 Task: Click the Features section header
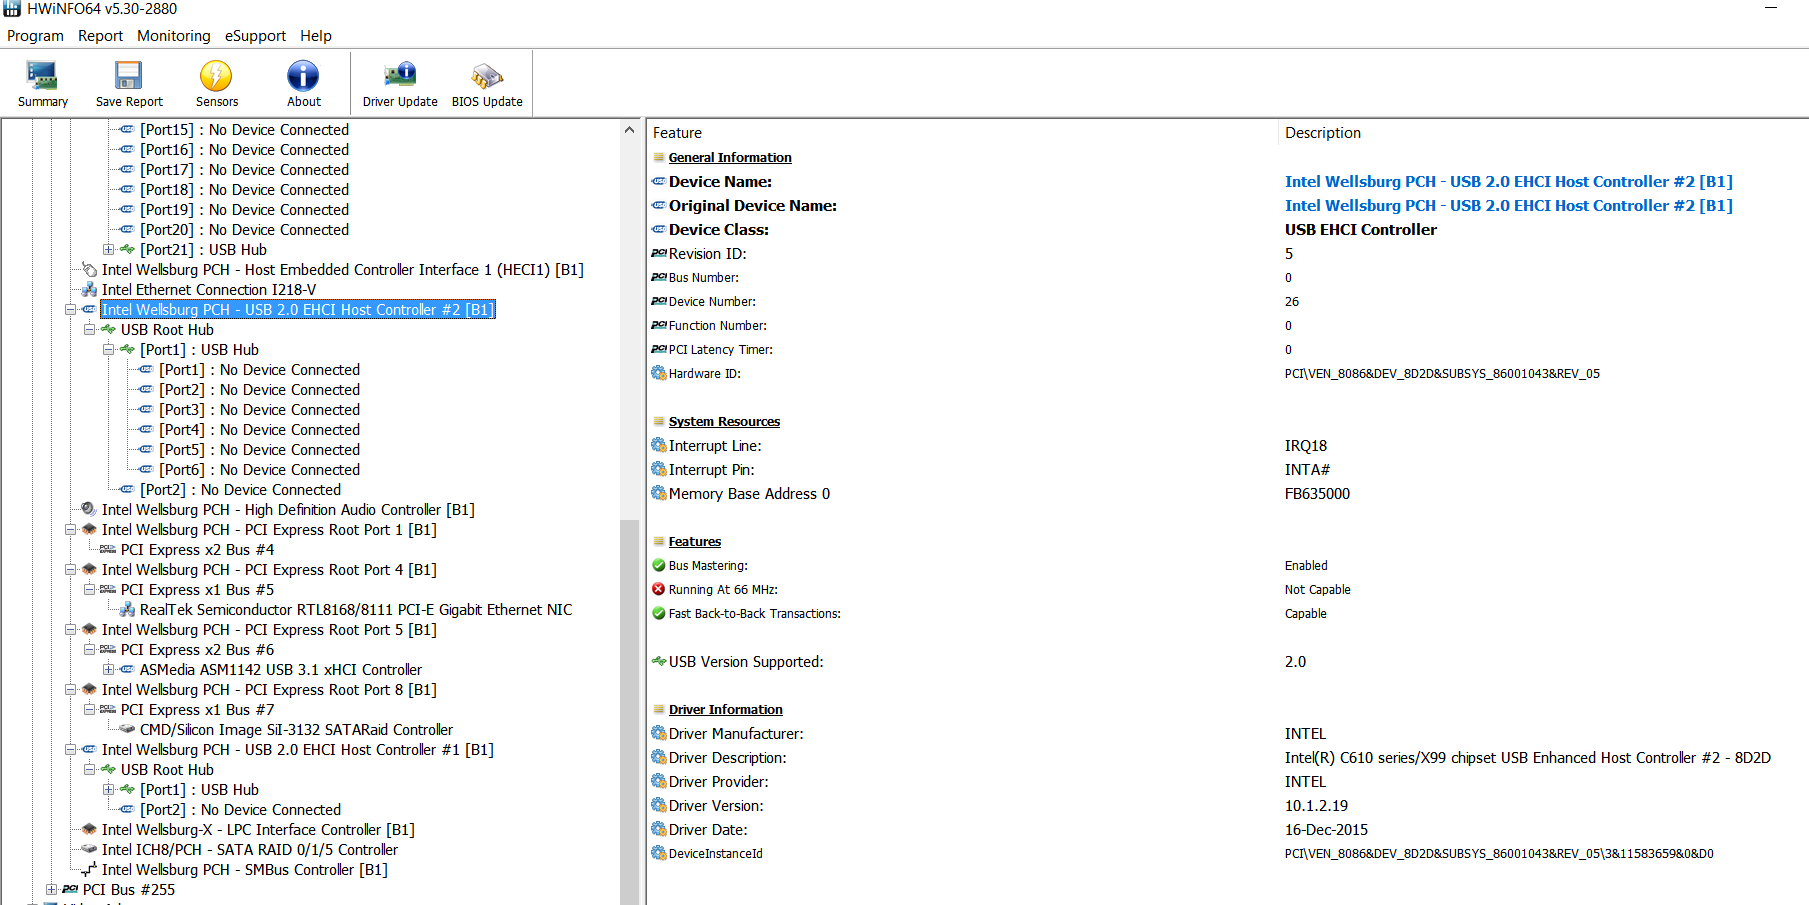coord(695,541)
